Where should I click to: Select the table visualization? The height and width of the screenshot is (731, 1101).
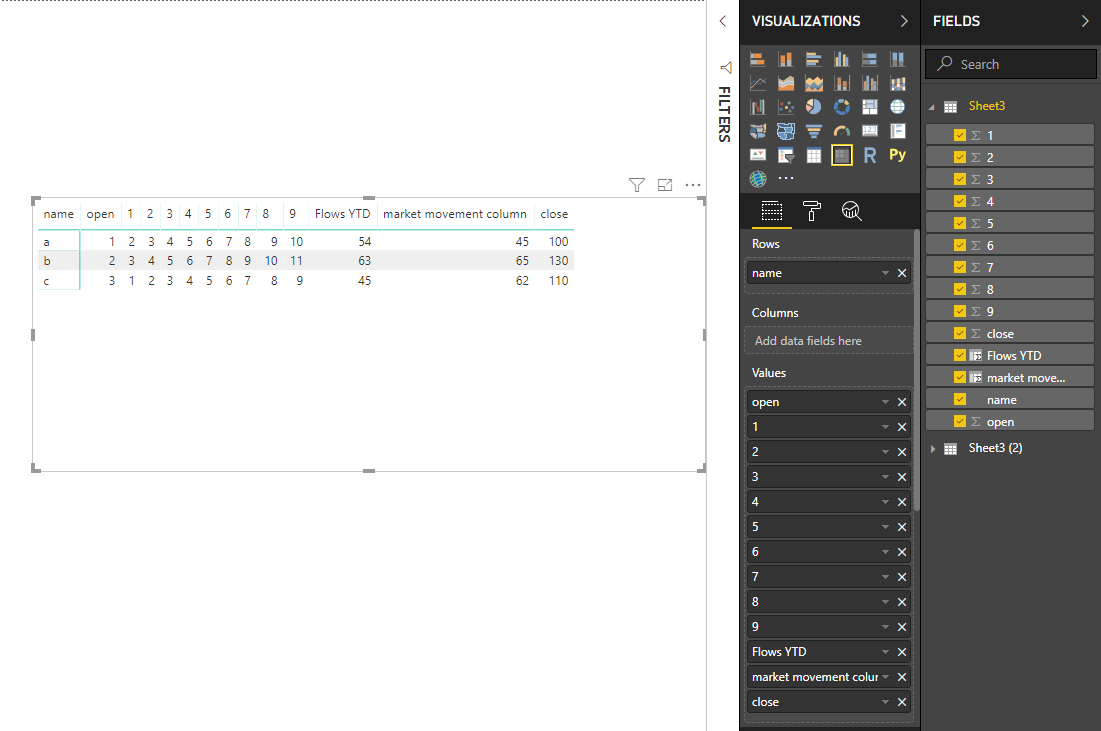tap(814, 155)
